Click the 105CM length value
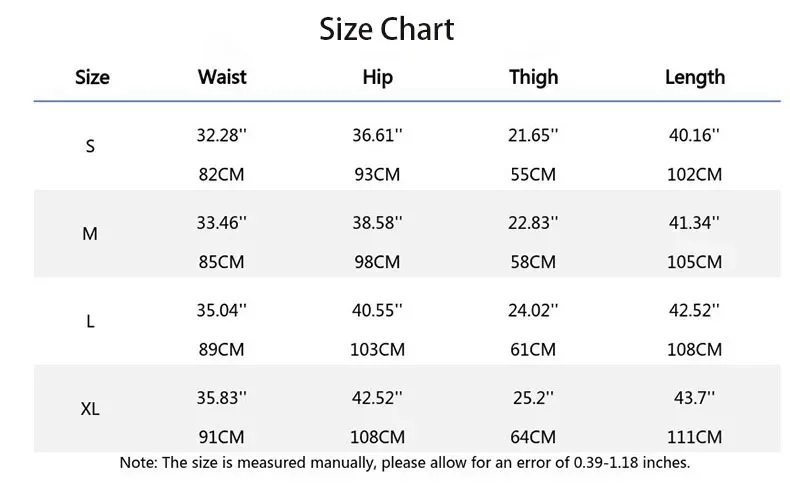 pyautogui.click(x=694, y=262)
